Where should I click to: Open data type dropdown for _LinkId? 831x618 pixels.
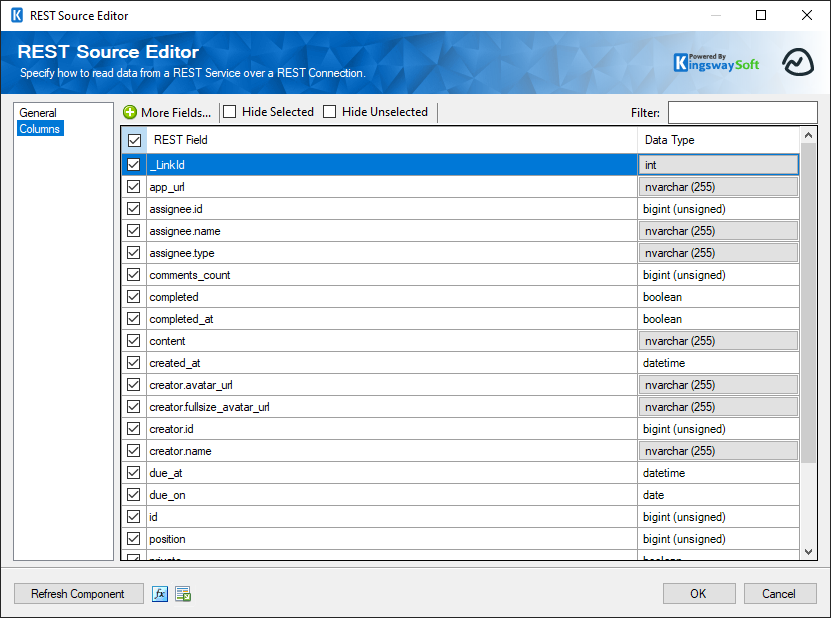[718, 165]
